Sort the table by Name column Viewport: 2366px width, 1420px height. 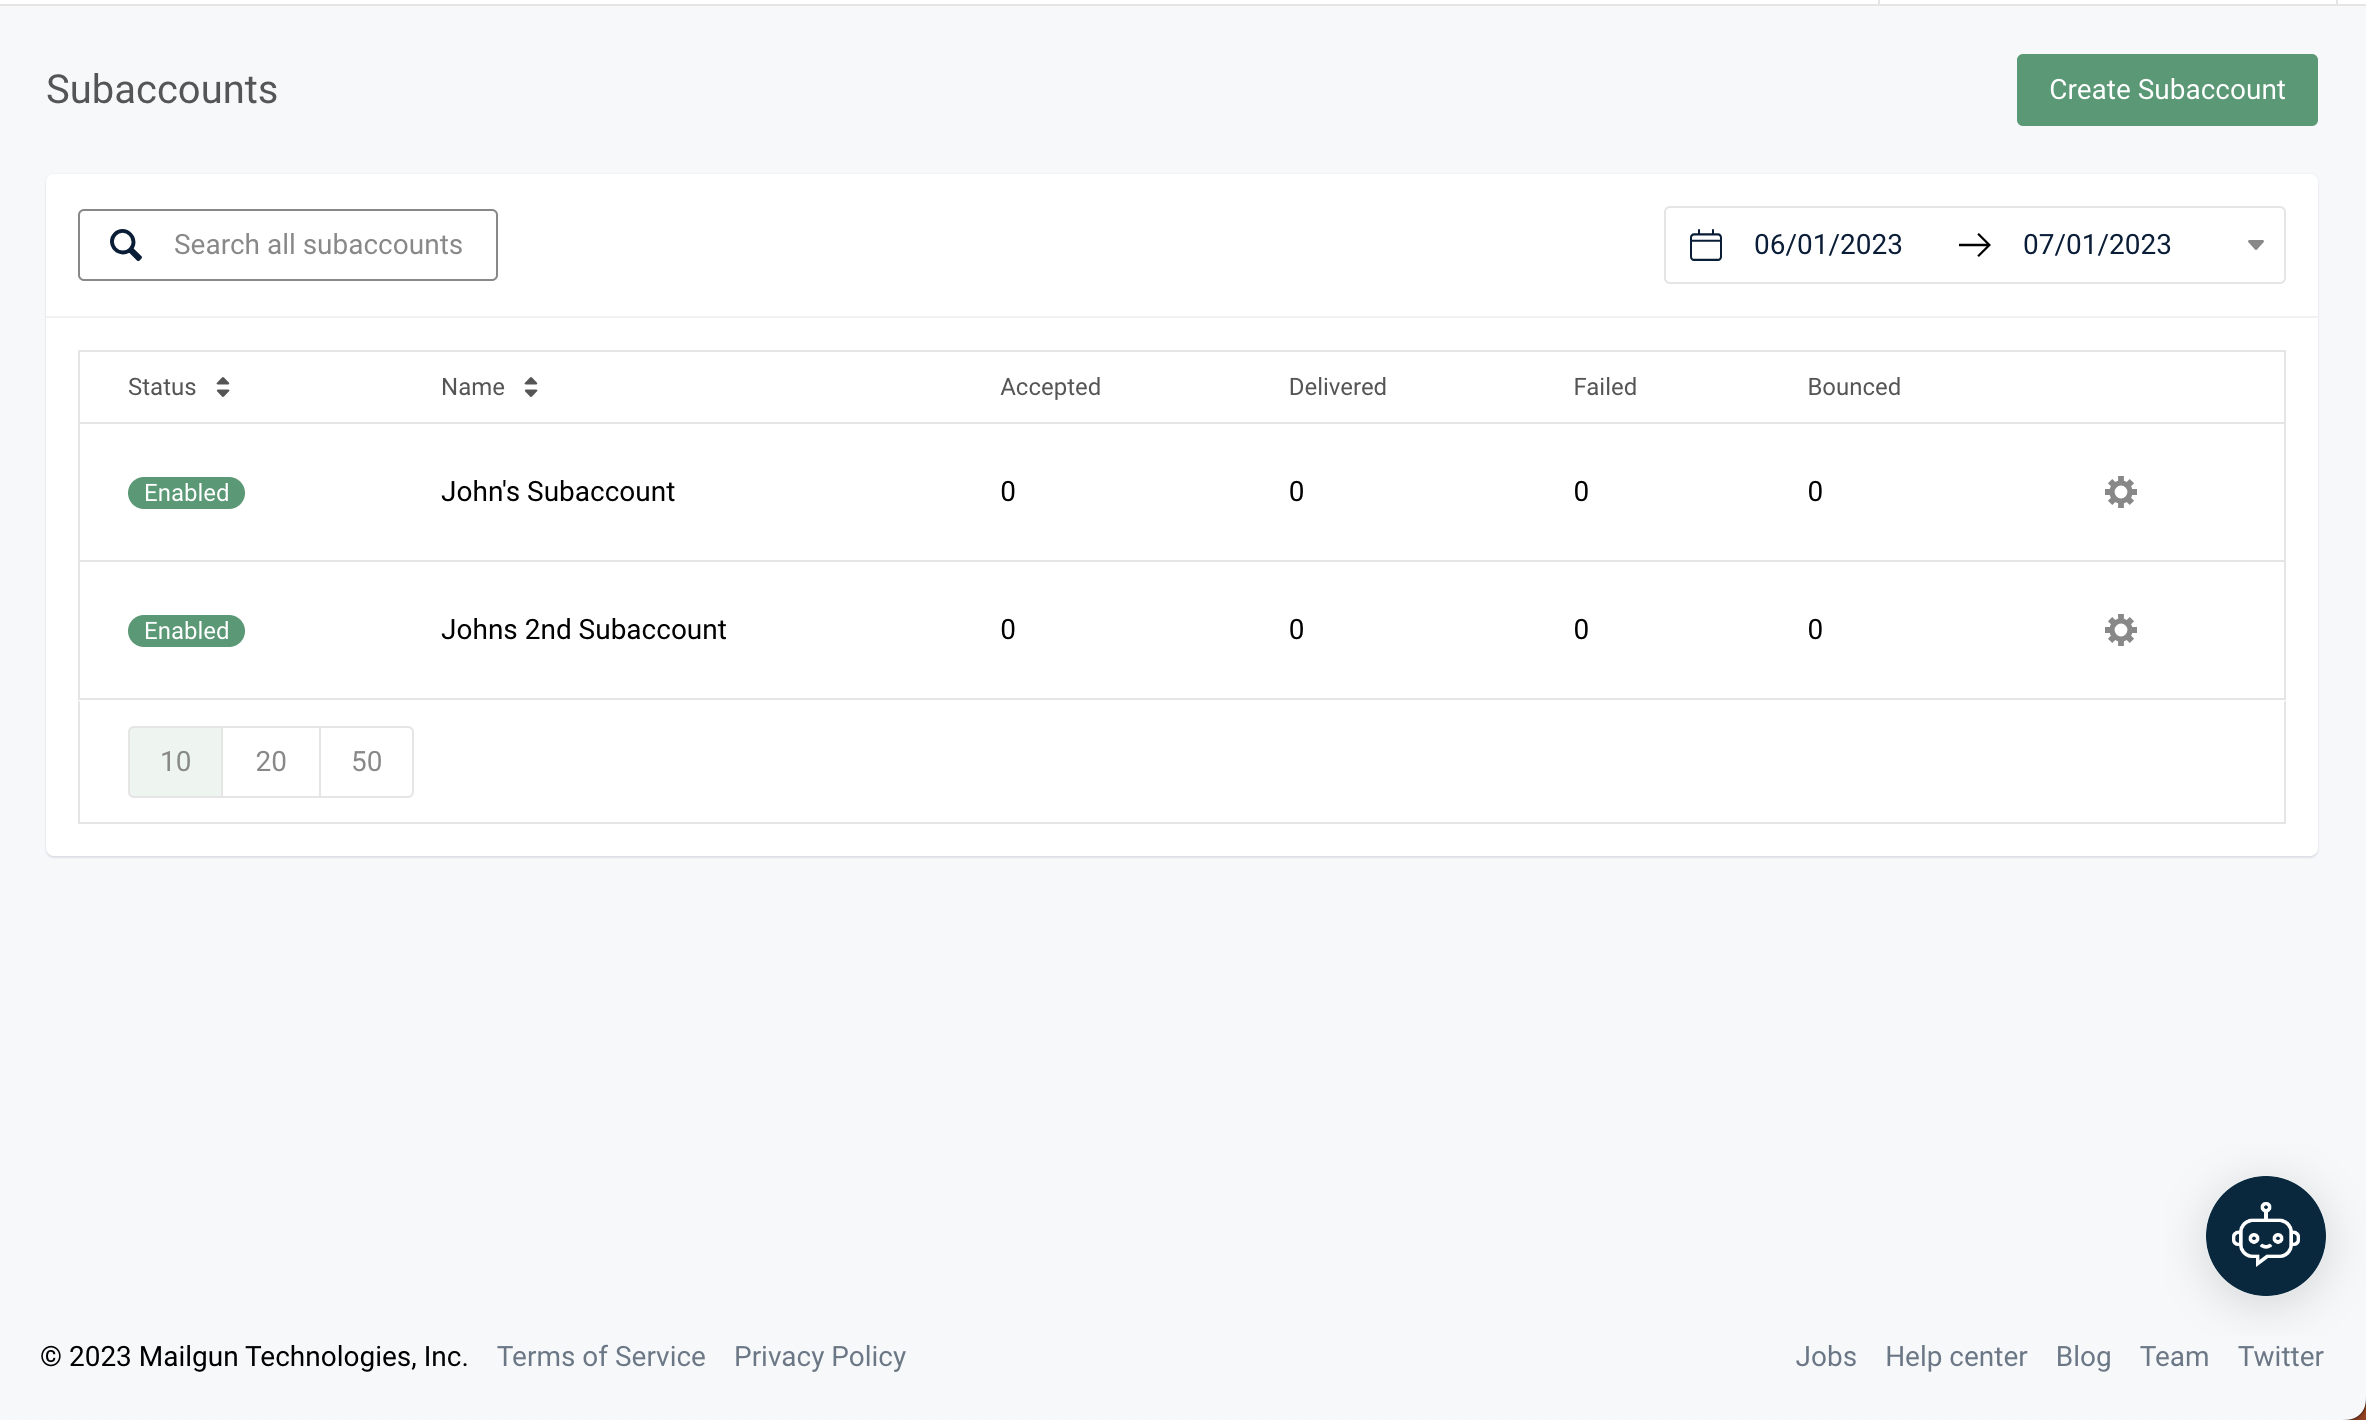pos(531,387)
